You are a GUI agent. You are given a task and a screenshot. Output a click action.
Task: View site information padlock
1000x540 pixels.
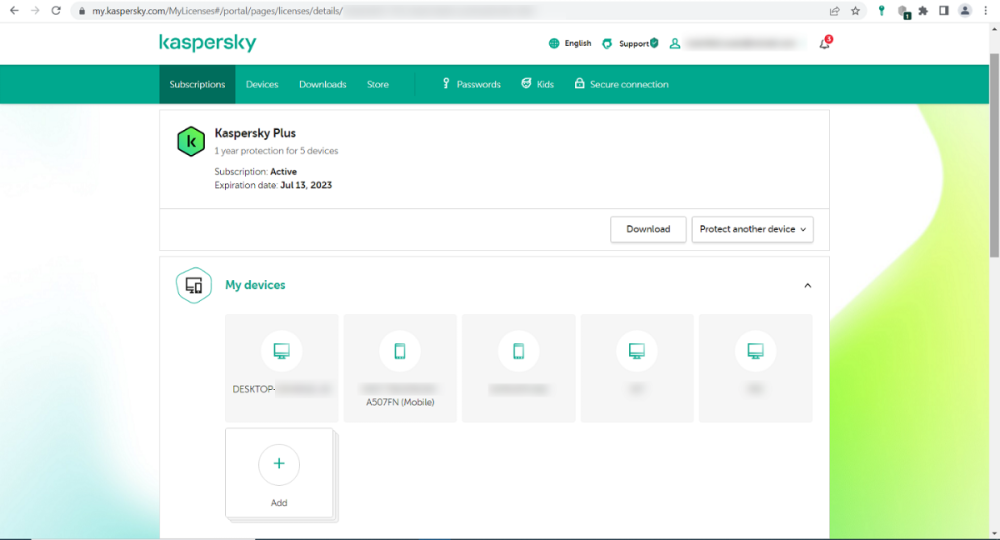pos(82,11)
